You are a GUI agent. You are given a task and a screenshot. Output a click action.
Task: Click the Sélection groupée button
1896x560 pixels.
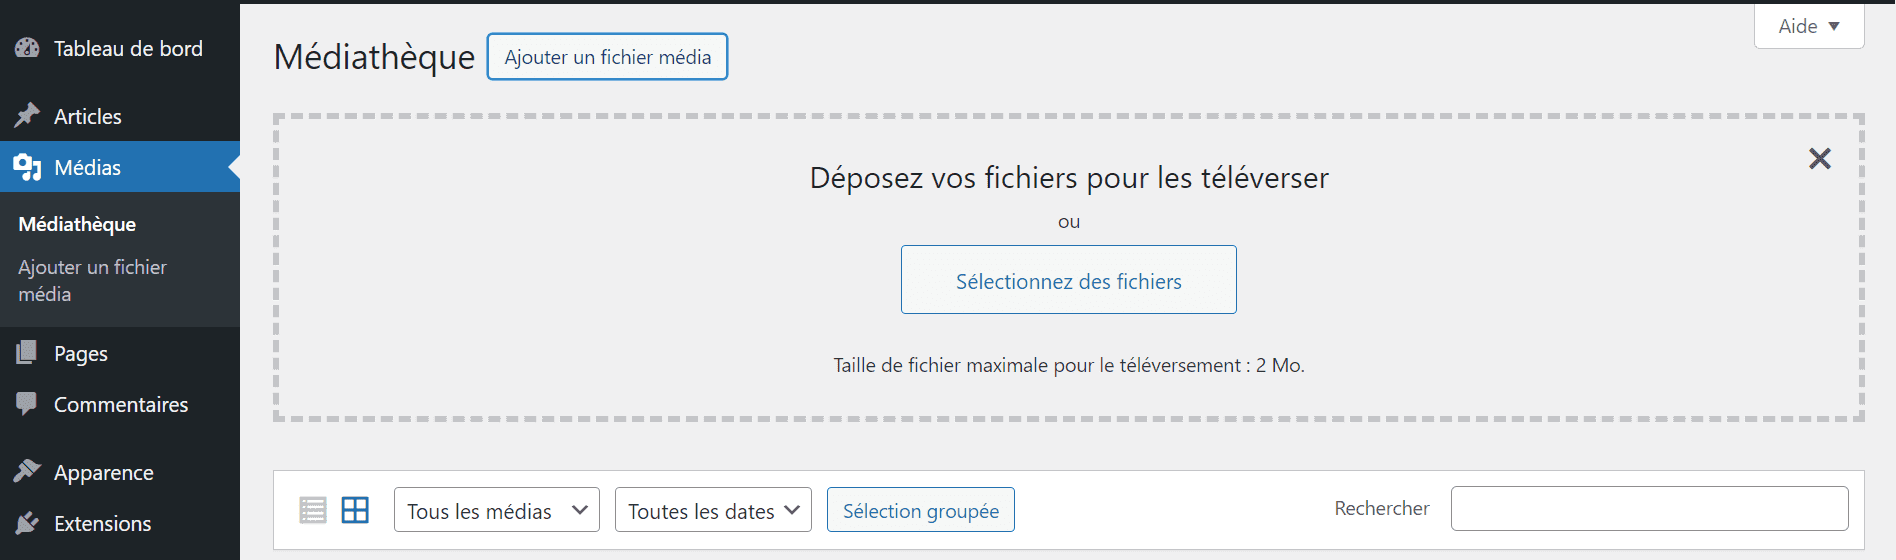(921, 510)
